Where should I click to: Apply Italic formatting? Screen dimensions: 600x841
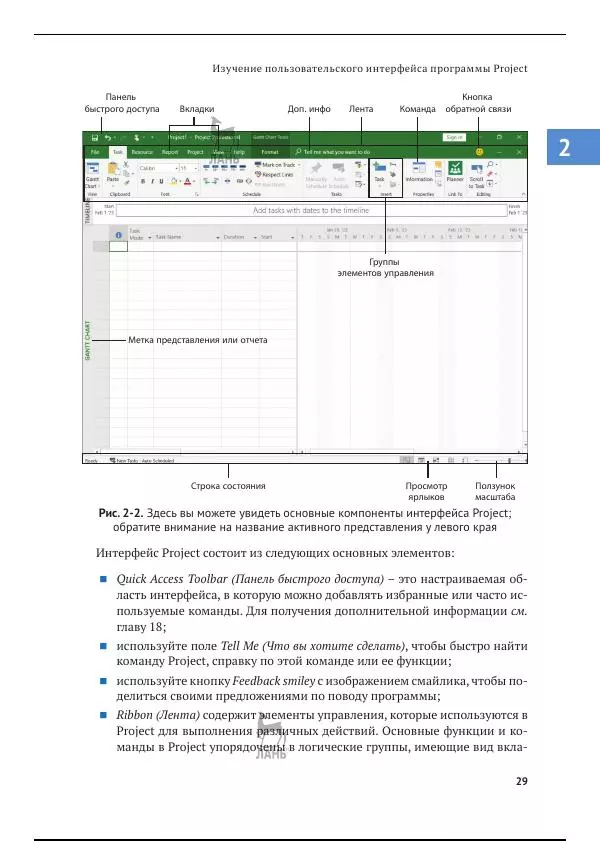coord(152,181)
